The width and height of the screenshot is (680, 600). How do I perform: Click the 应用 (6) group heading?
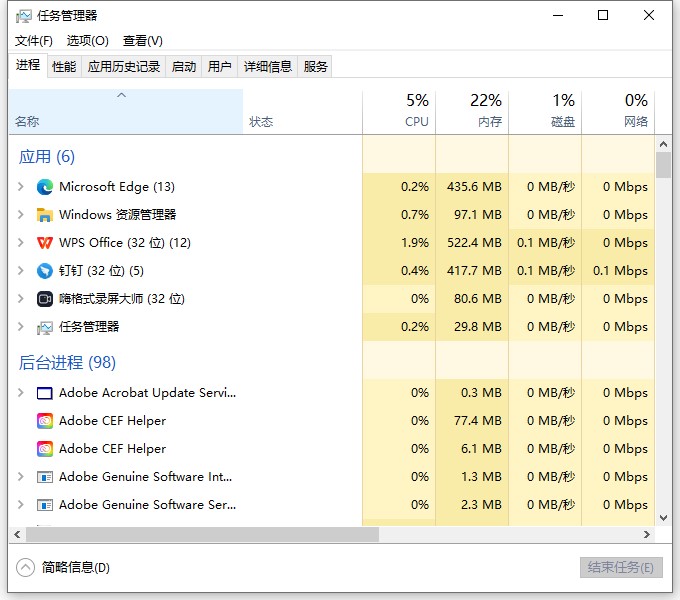pyautogui.click(x=47, y=157)
